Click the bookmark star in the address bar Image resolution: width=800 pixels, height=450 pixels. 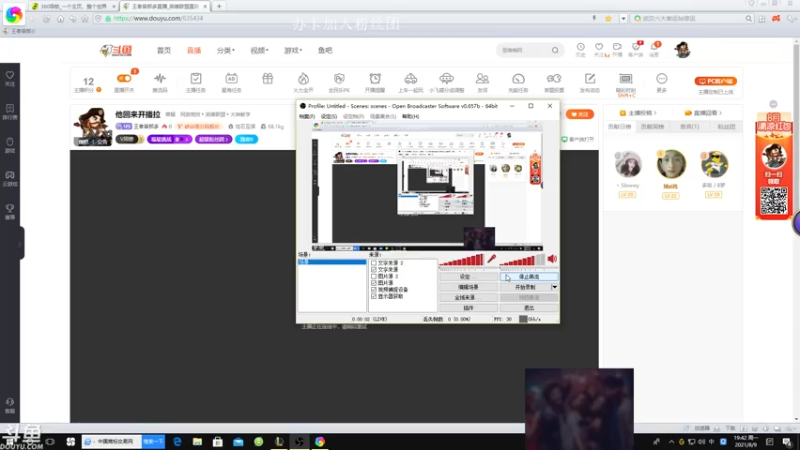click(x=608, y=18)
